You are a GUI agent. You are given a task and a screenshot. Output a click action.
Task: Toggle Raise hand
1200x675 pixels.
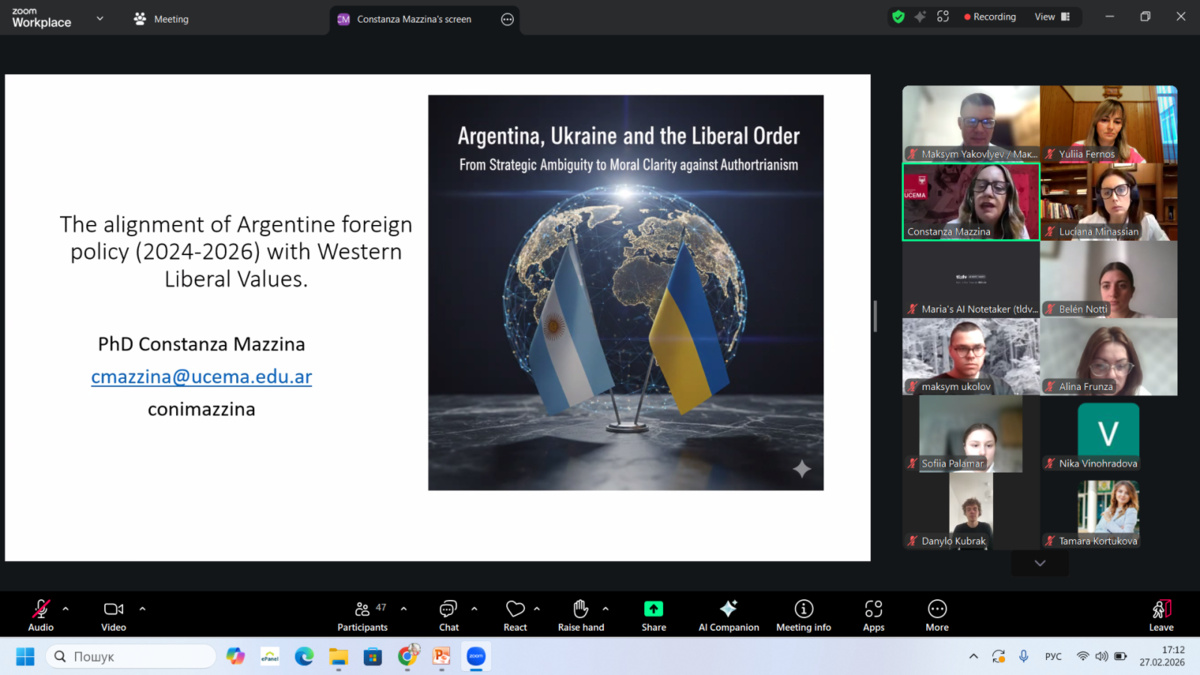[x=580, y=615]
